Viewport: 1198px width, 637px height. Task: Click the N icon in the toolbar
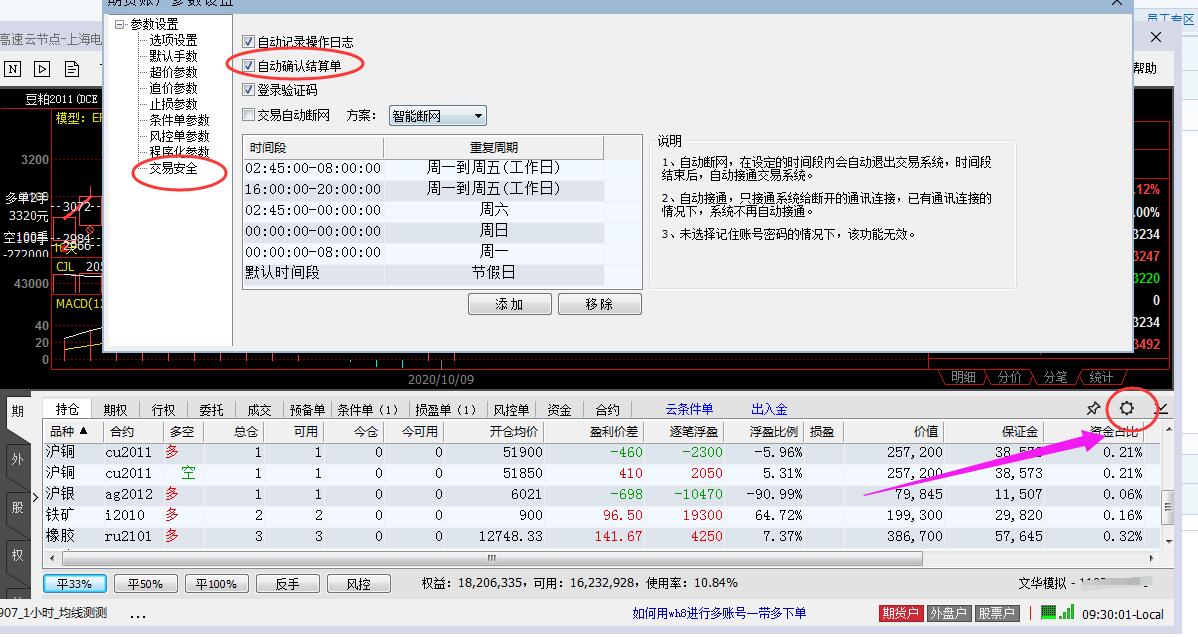coord(13,69)
